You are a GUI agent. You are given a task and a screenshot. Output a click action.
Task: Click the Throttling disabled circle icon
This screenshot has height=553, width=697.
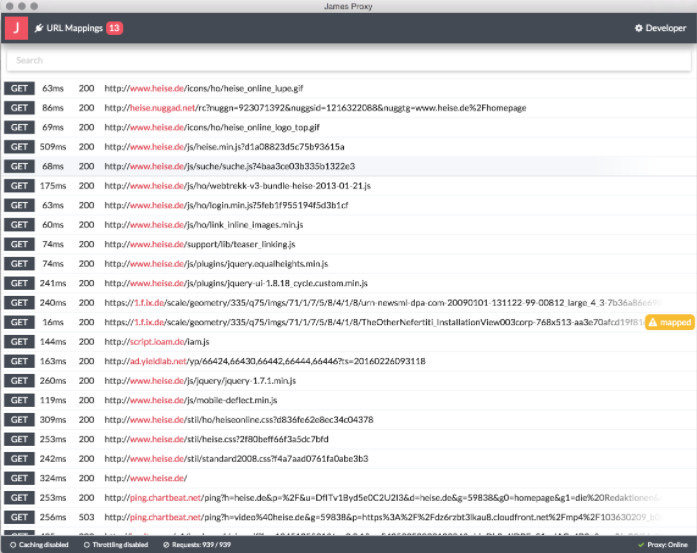point(87,545)
